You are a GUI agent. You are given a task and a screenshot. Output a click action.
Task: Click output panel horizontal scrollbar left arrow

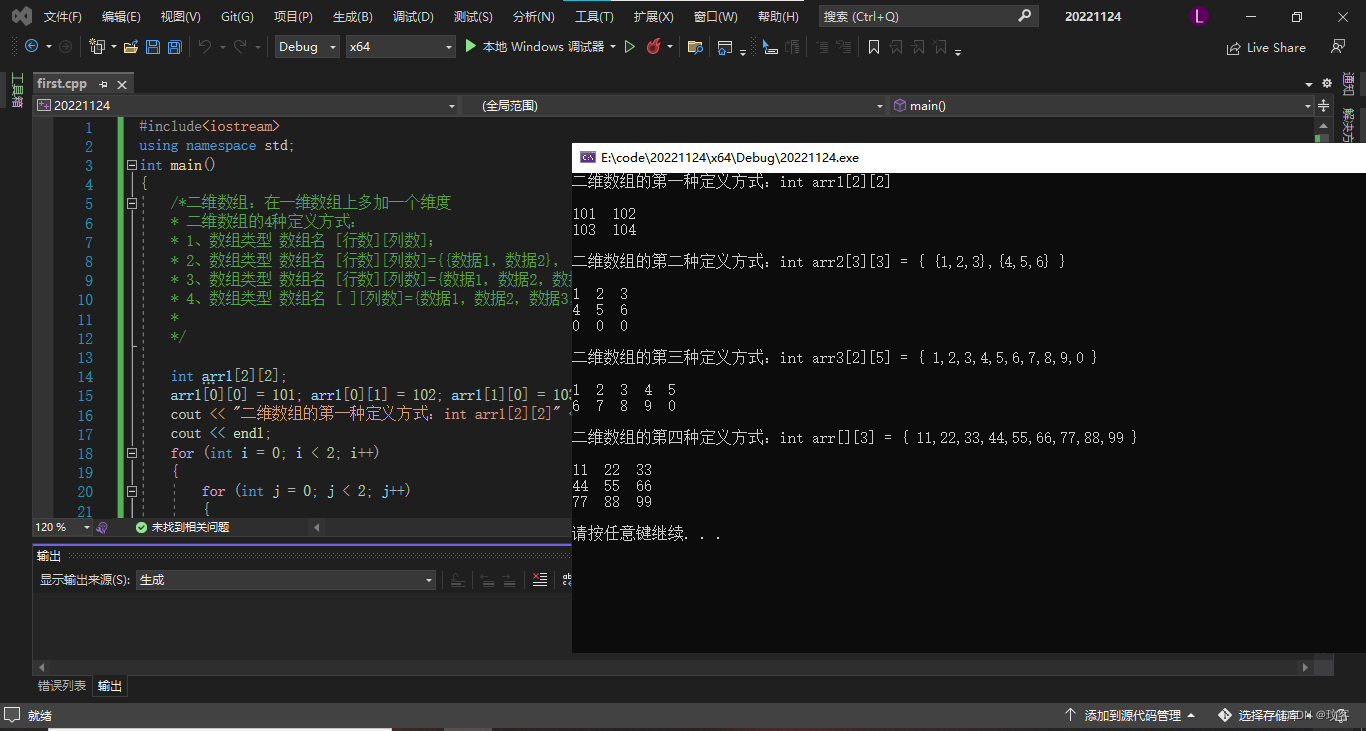[41, 667]
